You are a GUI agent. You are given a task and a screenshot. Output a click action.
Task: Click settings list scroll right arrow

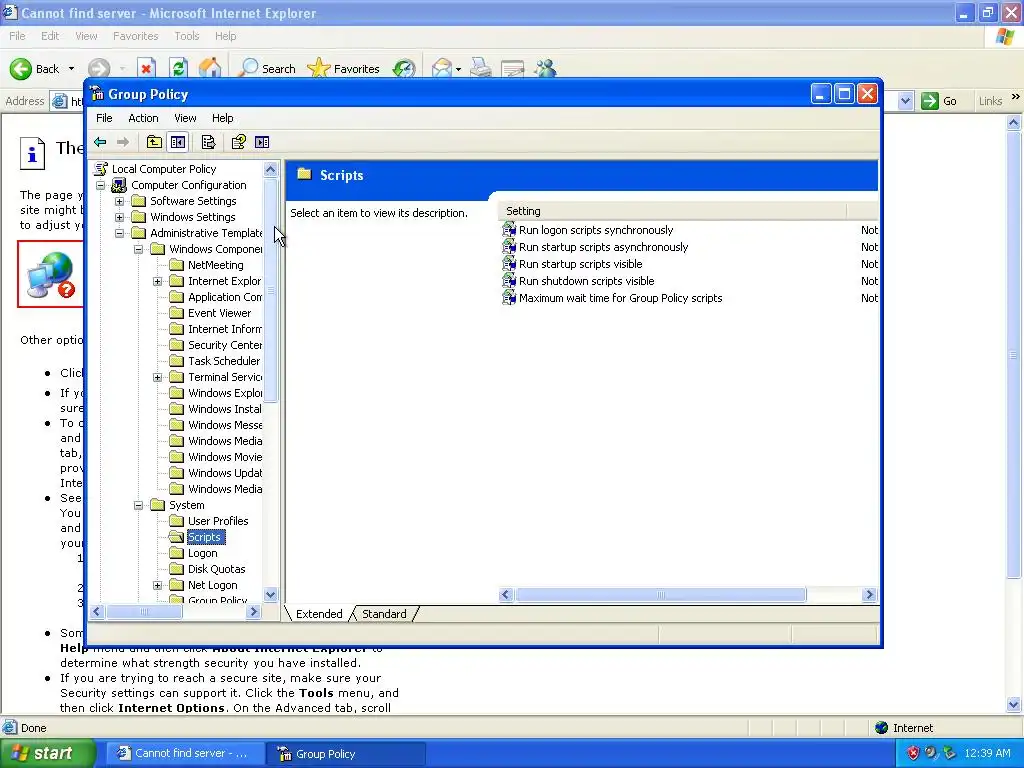tap(869, 594)
